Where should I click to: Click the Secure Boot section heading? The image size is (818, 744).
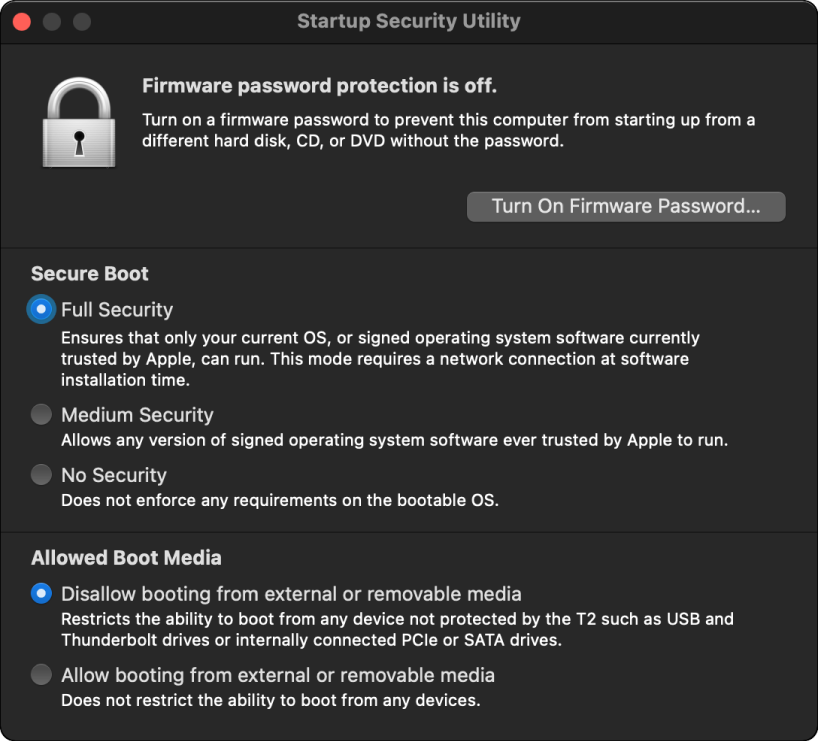point(89,273)
